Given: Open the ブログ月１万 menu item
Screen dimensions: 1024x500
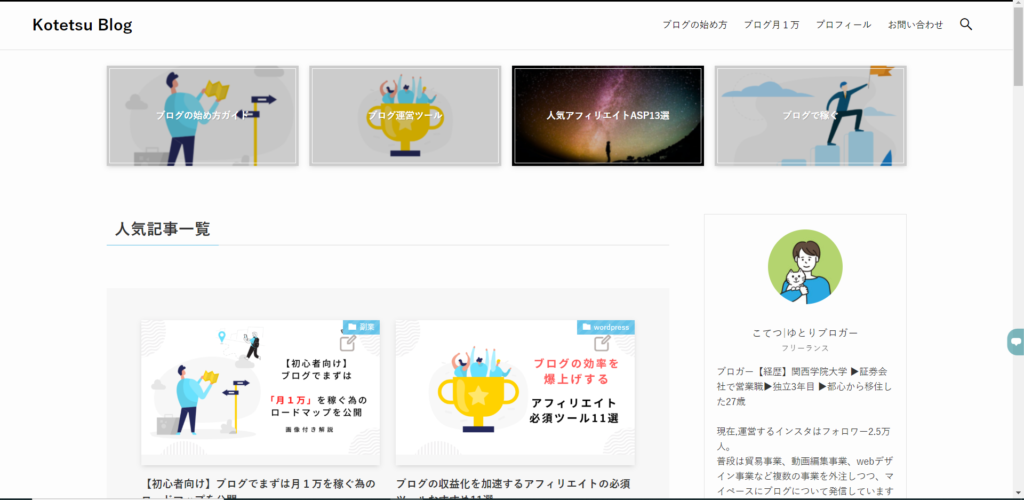Looking at the screenshot, I should pos(771,25).
